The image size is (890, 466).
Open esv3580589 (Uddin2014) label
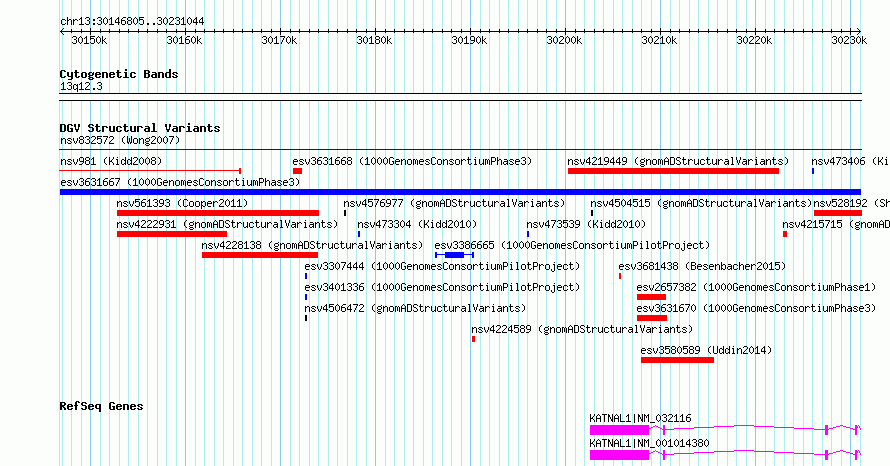click(x=706, y=350)
